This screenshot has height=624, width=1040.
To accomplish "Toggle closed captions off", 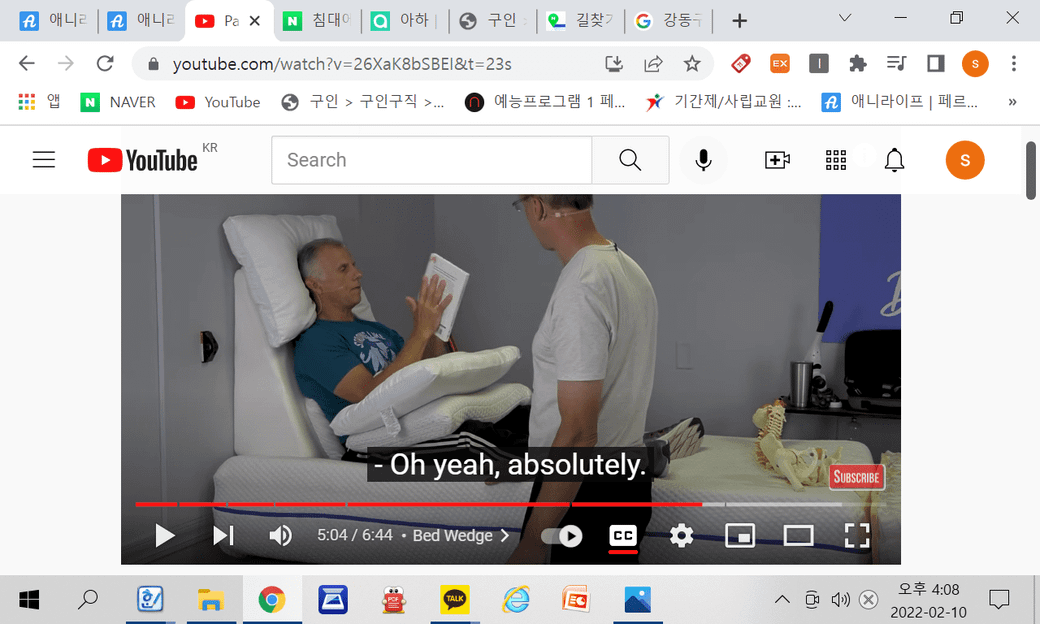I will [623, 536].
